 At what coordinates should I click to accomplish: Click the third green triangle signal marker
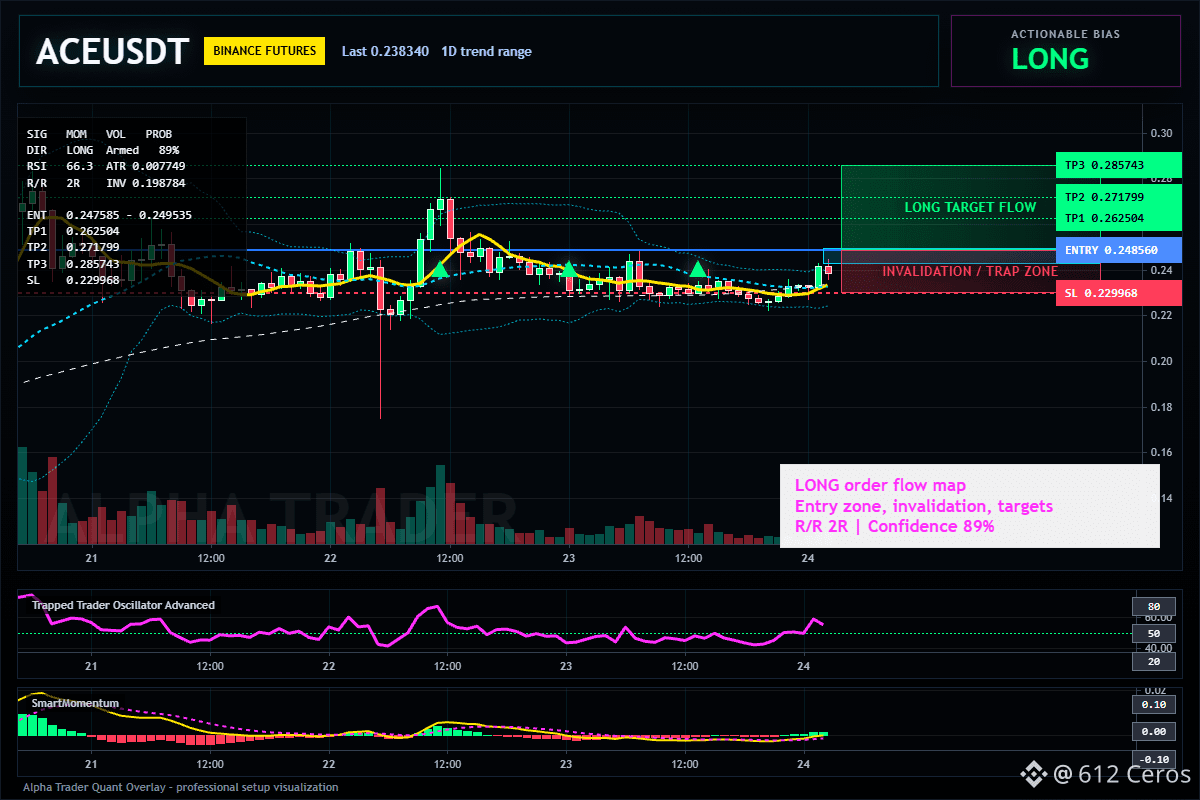coord(698,268)
